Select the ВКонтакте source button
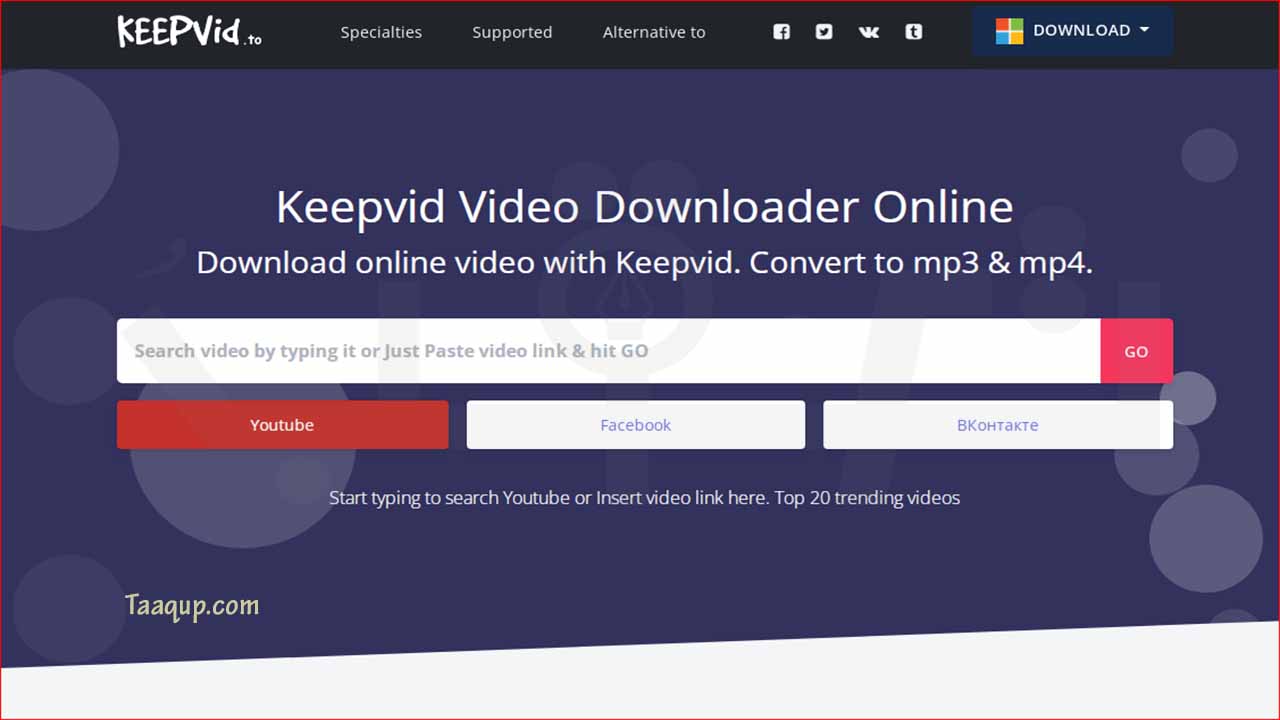1280x720 pixels. point(998,425)
